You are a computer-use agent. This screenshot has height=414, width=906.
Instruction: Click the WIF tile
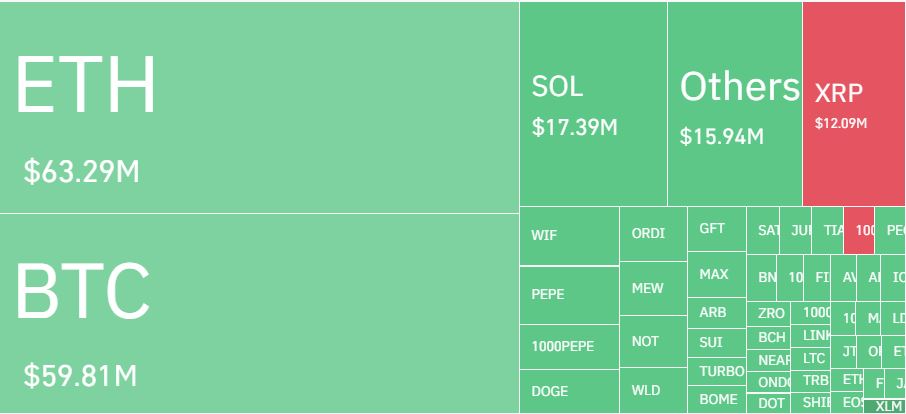click(x=569, y=236)
